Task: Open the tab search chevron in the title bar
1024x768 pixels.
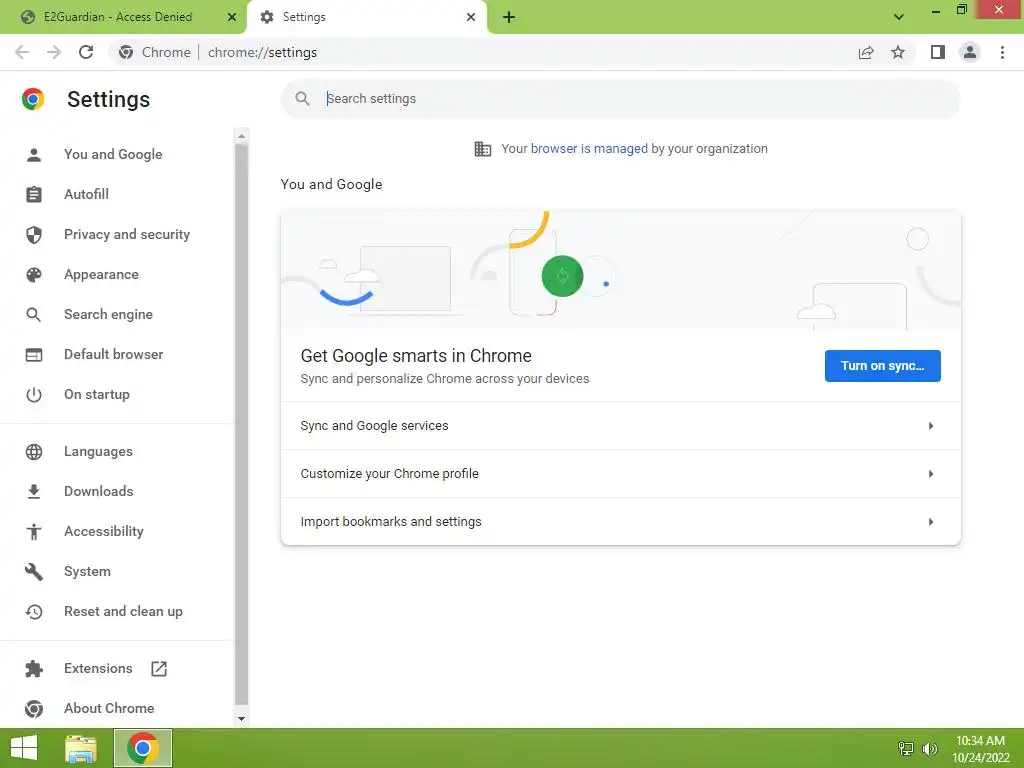Action: 899,17
